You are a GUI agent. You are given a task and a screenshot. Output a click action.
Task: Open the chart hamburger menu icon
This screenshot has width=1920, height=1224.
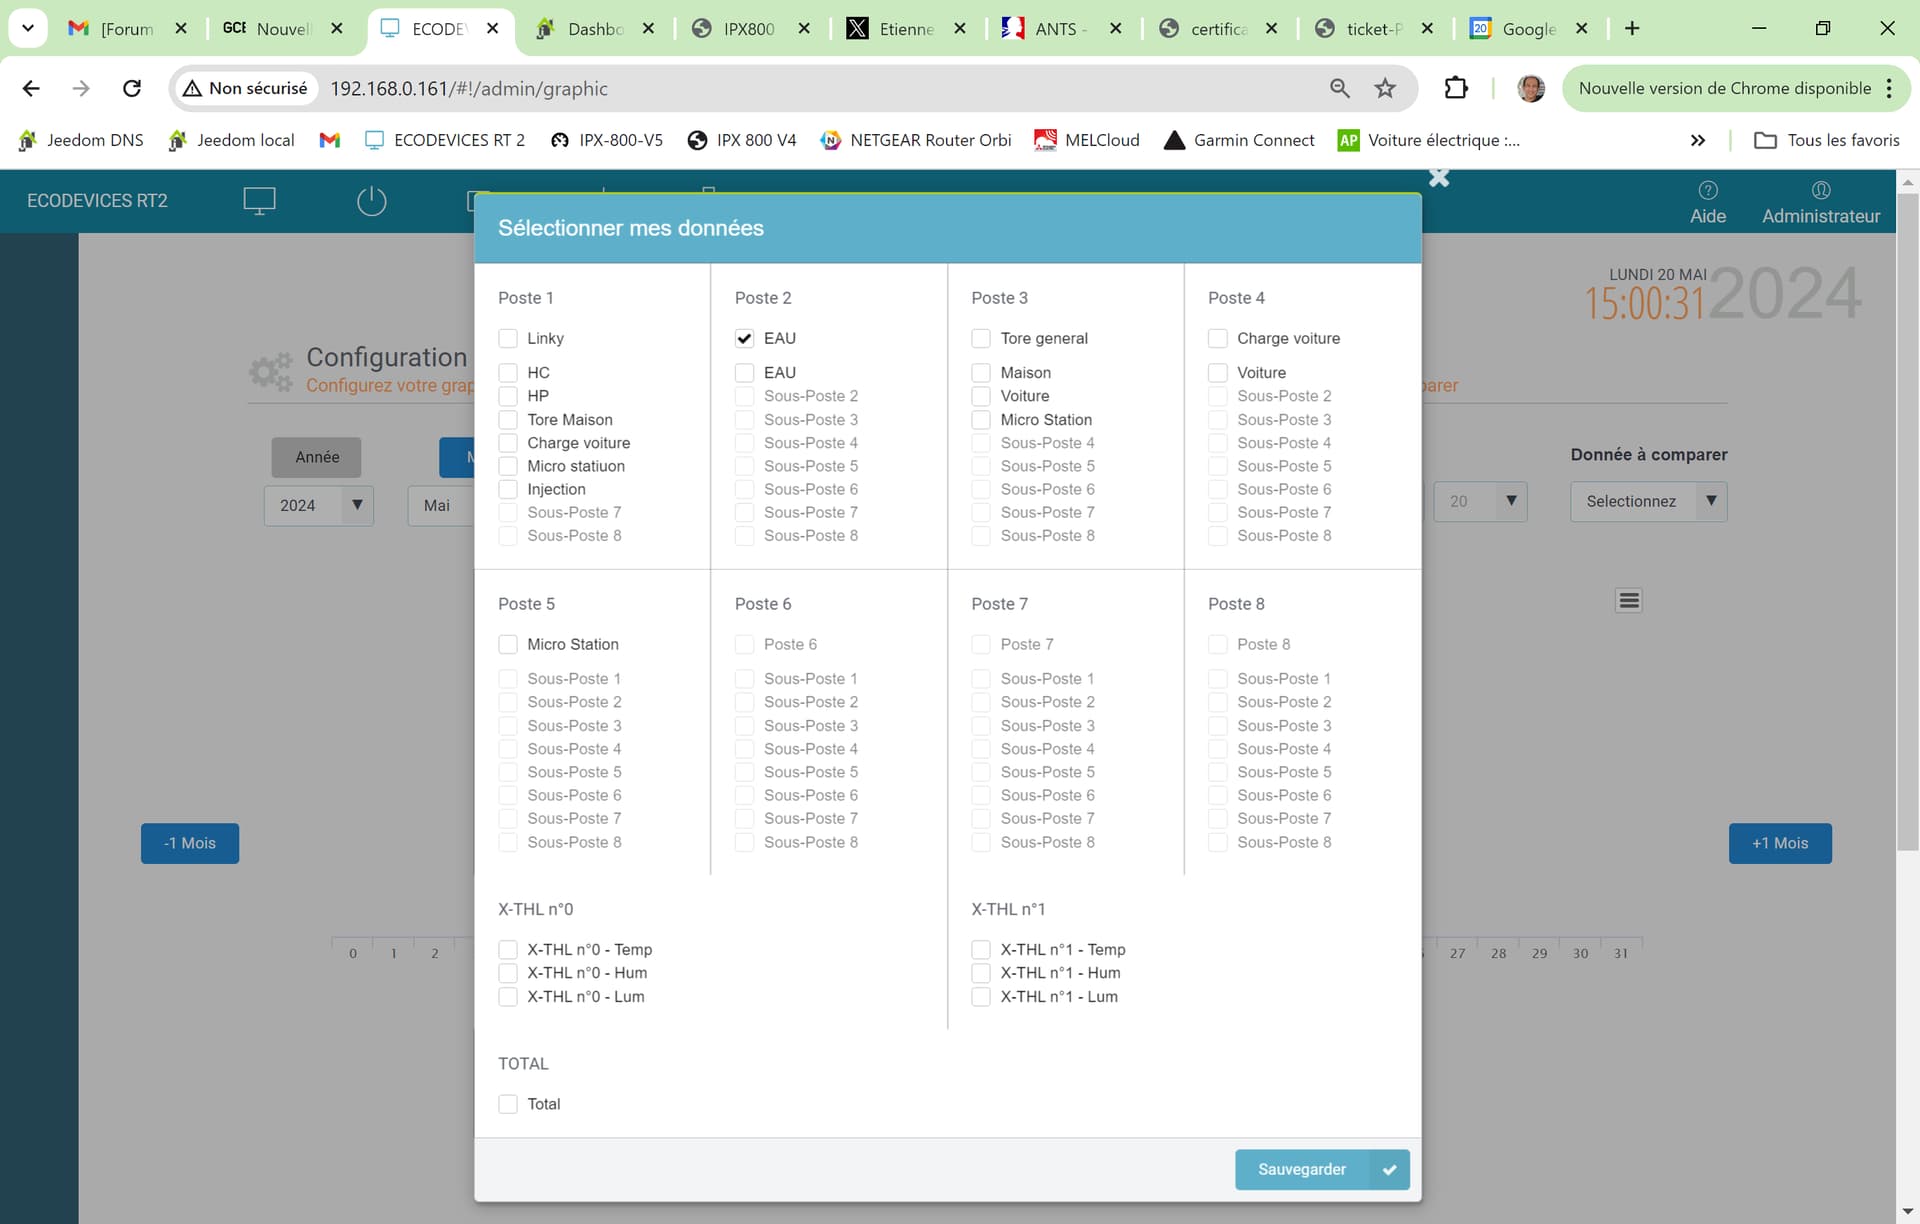click(1629, 601)
